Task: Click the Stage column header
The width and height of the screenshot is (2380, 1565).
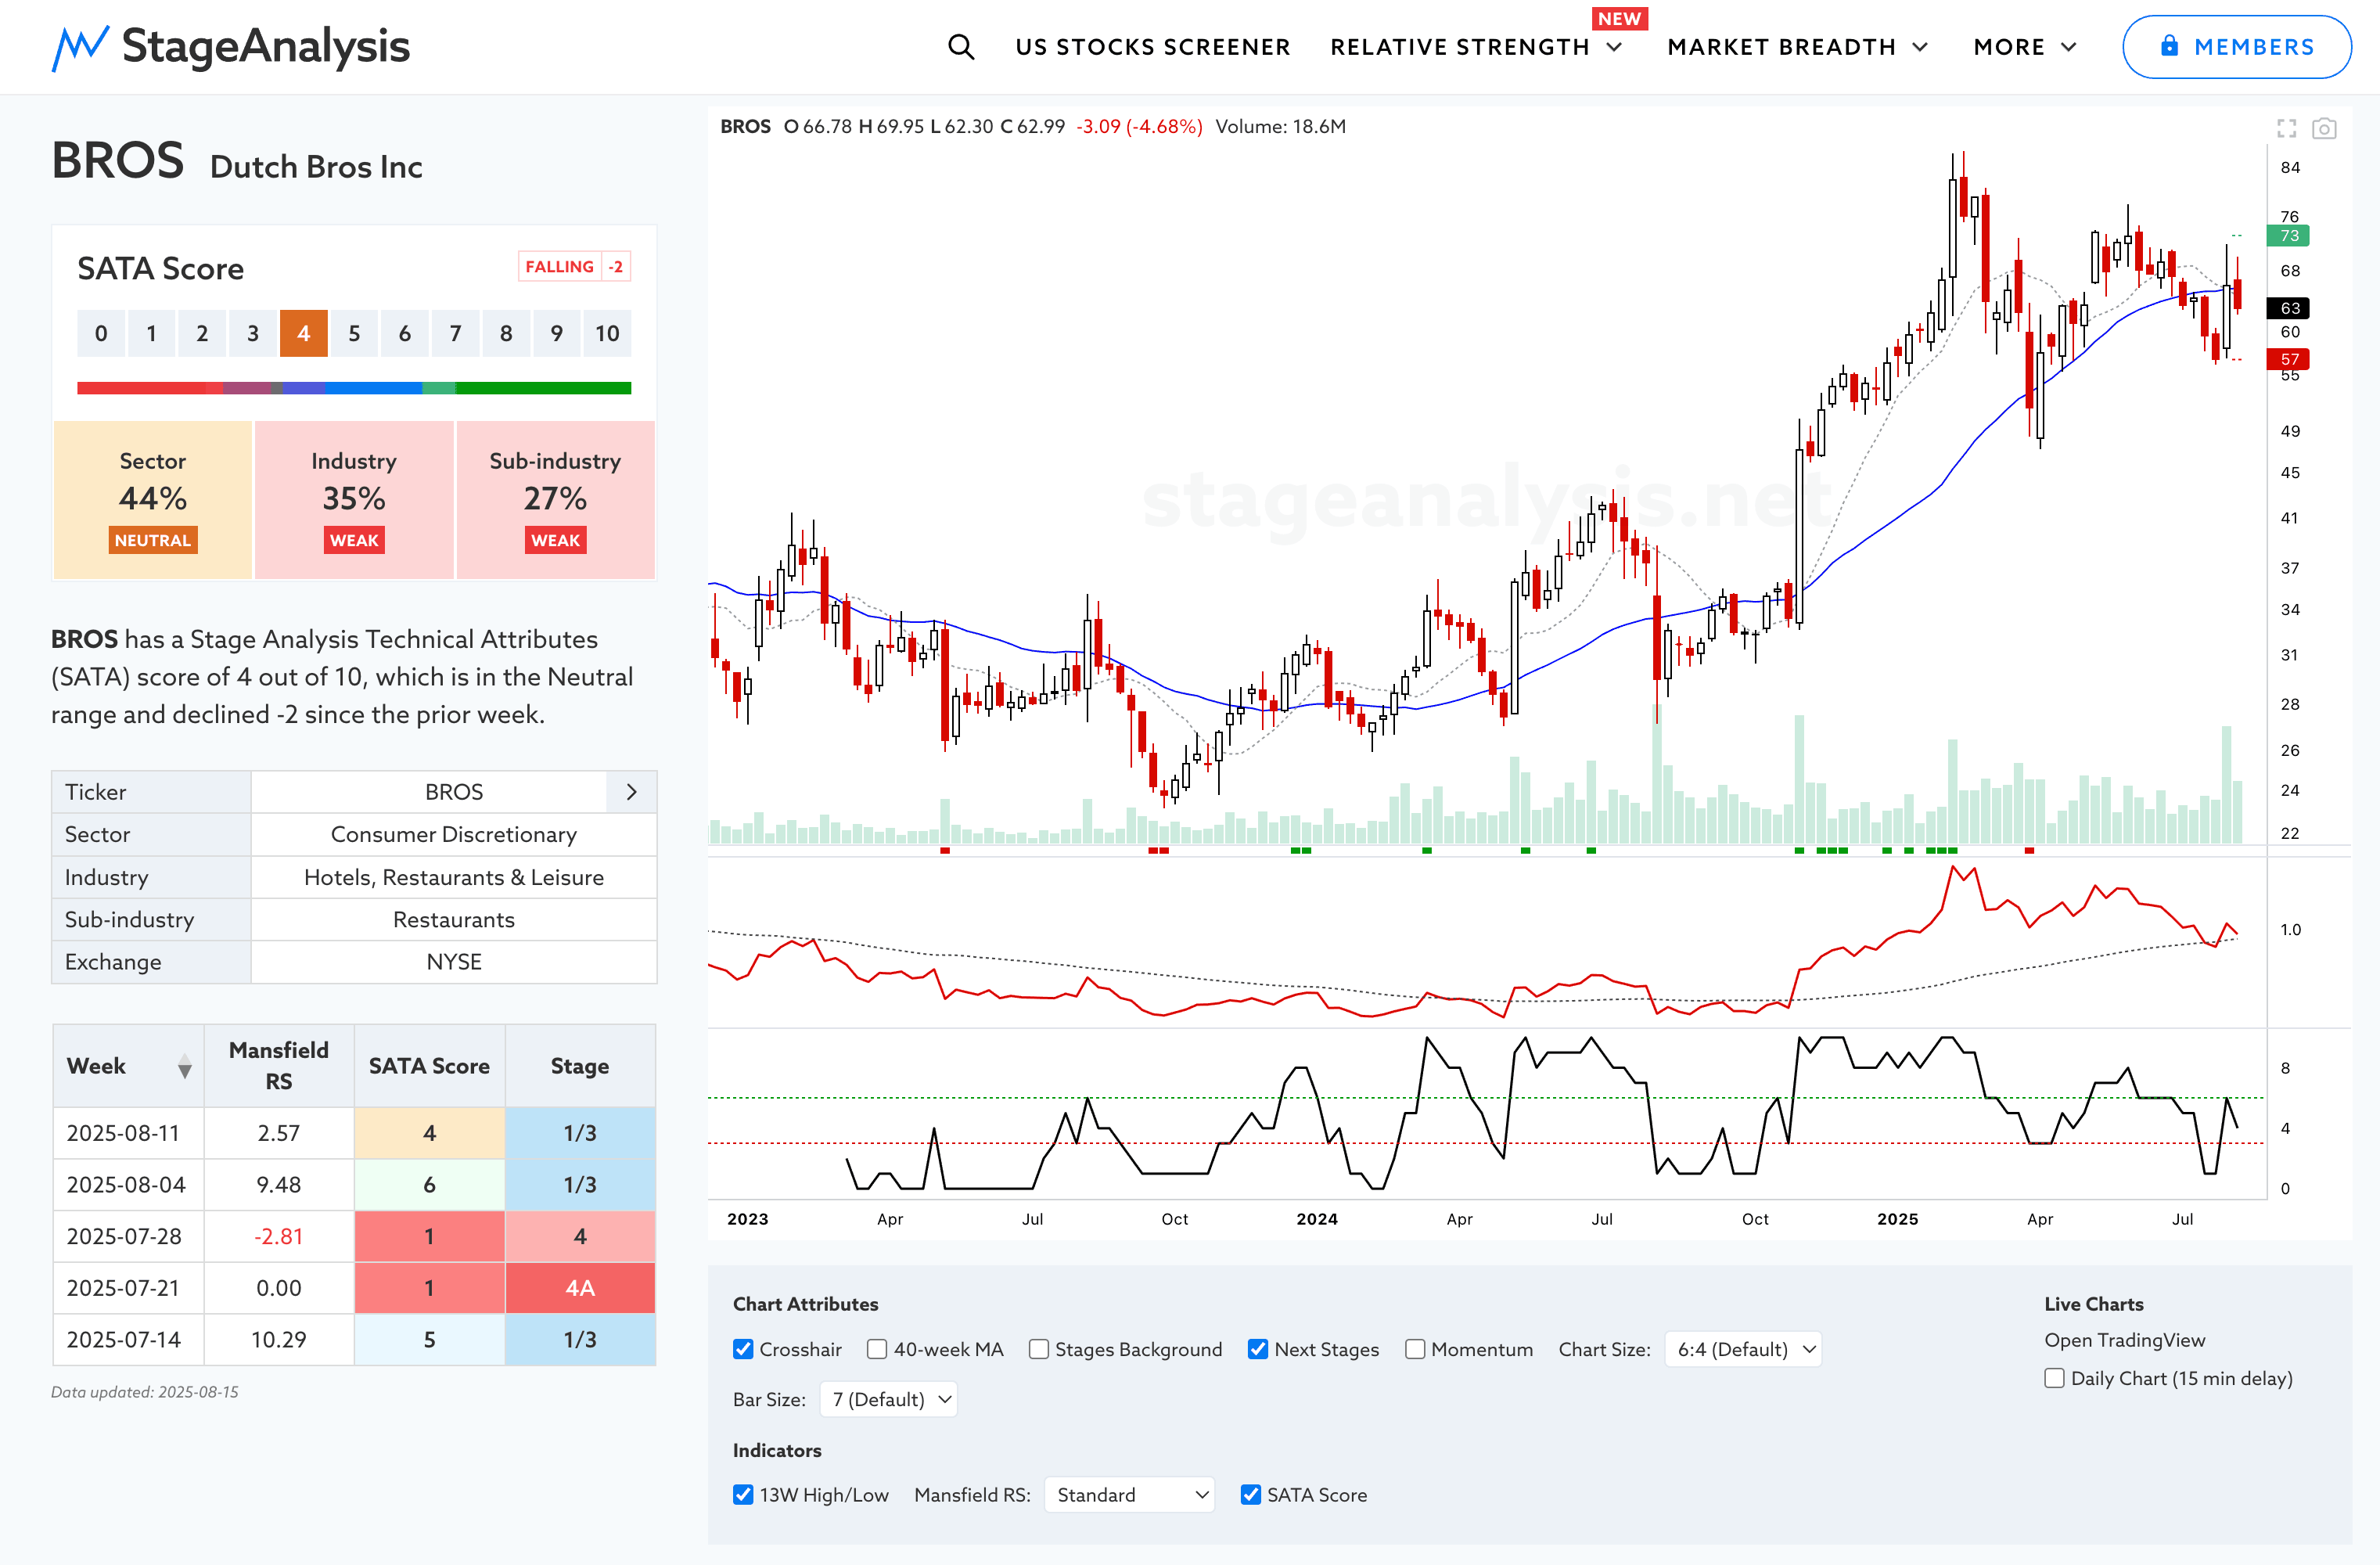Action: tap(580, 1066)
